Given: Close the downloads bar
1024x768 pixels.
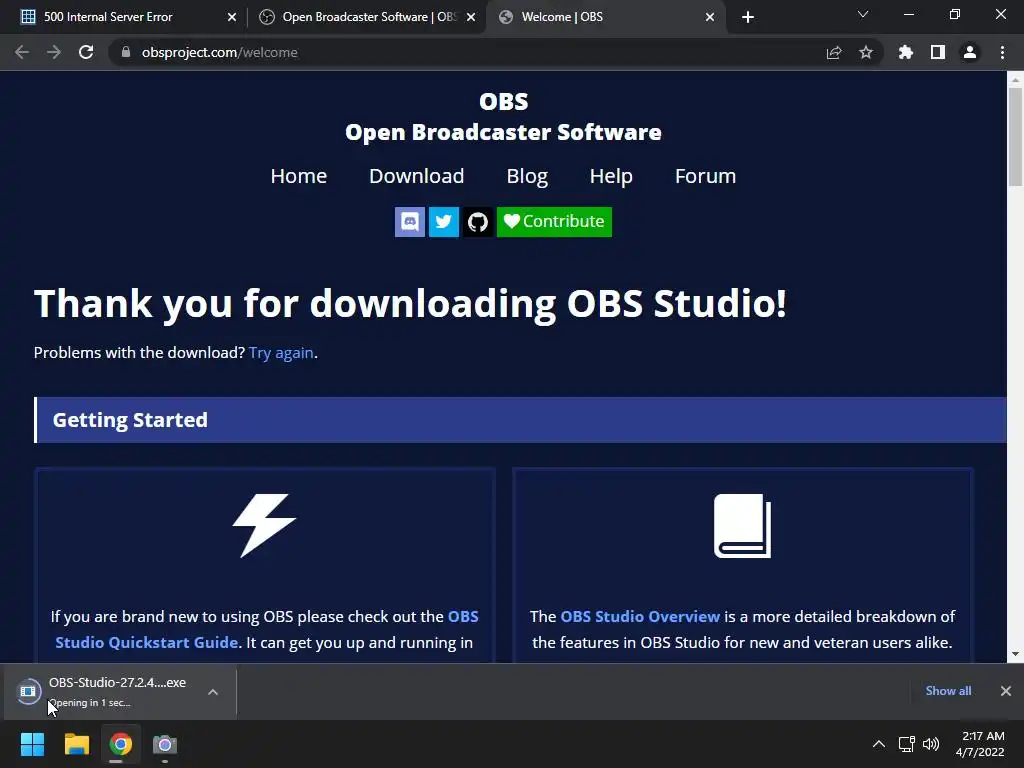Looking at the screenshot, I should (x=1006, y=691).
